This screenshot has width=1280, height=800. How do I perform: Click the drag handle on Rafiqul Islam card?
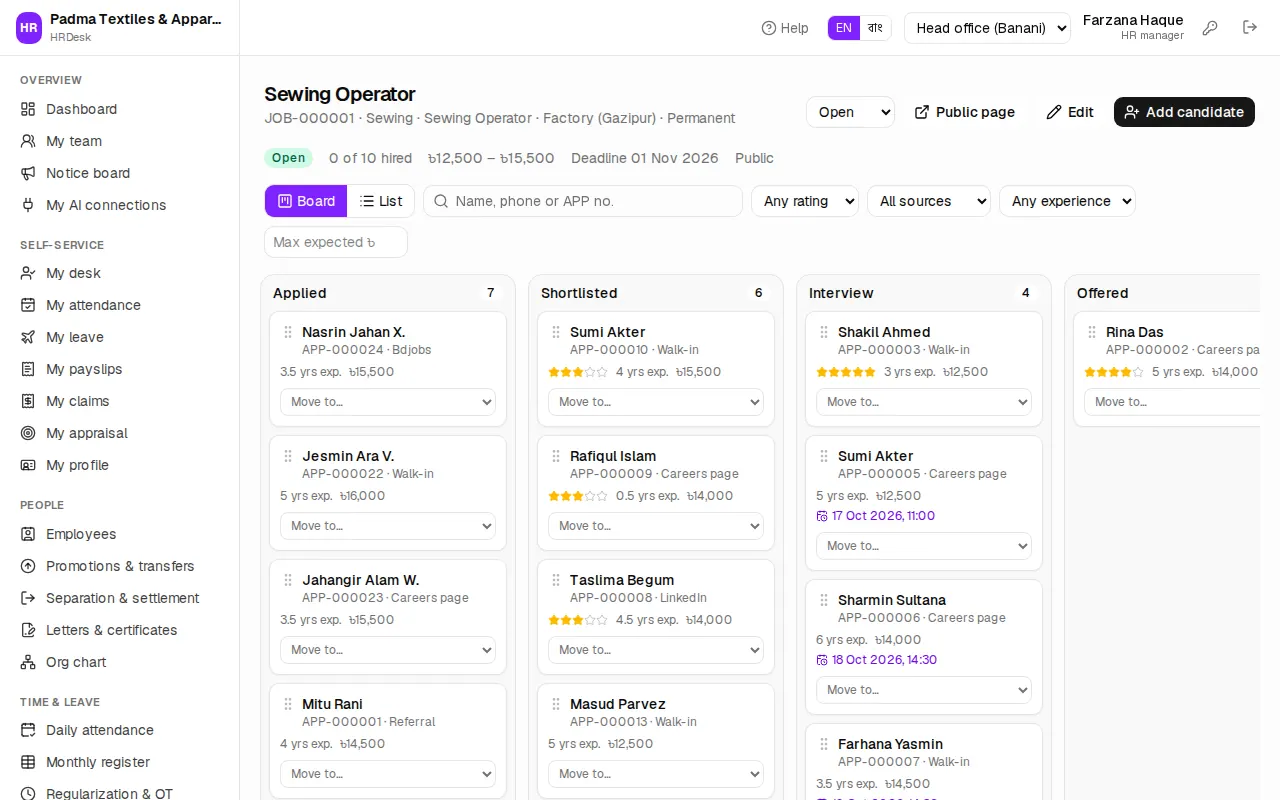tap(556, 456)
